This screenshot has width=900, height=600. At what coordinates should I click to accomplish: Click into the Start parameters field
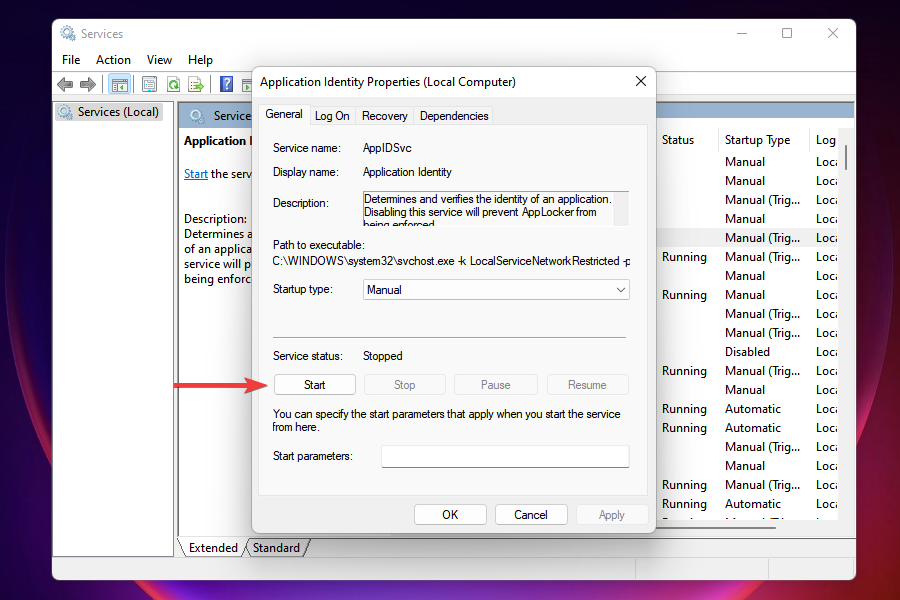[505, 456]
